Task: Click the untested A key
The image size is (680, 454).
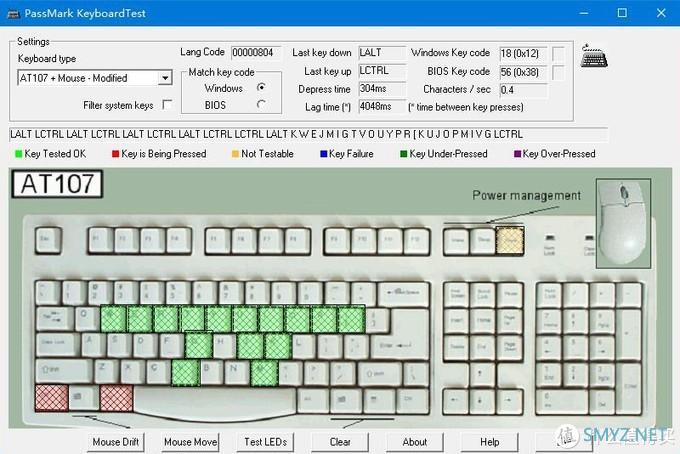Action: [x=93, y=346]
